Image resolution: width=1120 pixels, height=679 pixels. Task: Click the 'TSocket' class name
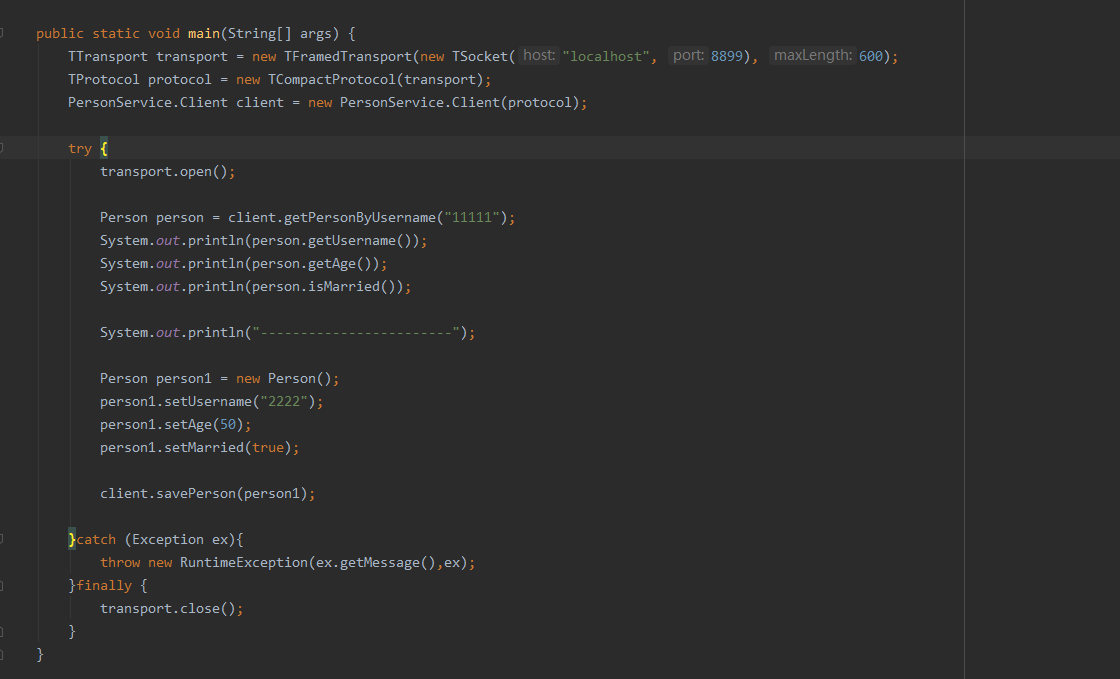coord(480,56)
